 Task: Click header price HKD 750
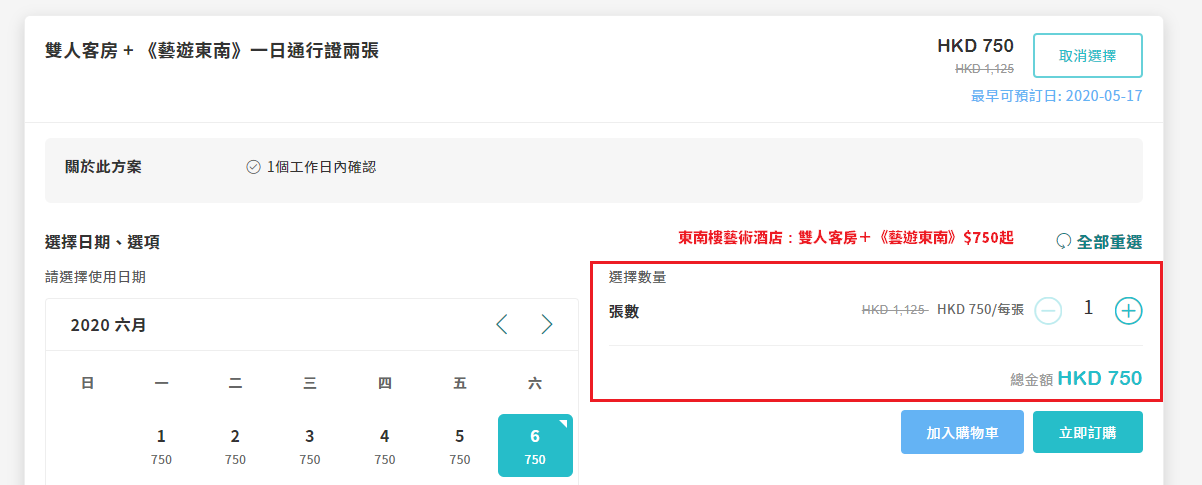coord(975,45)
